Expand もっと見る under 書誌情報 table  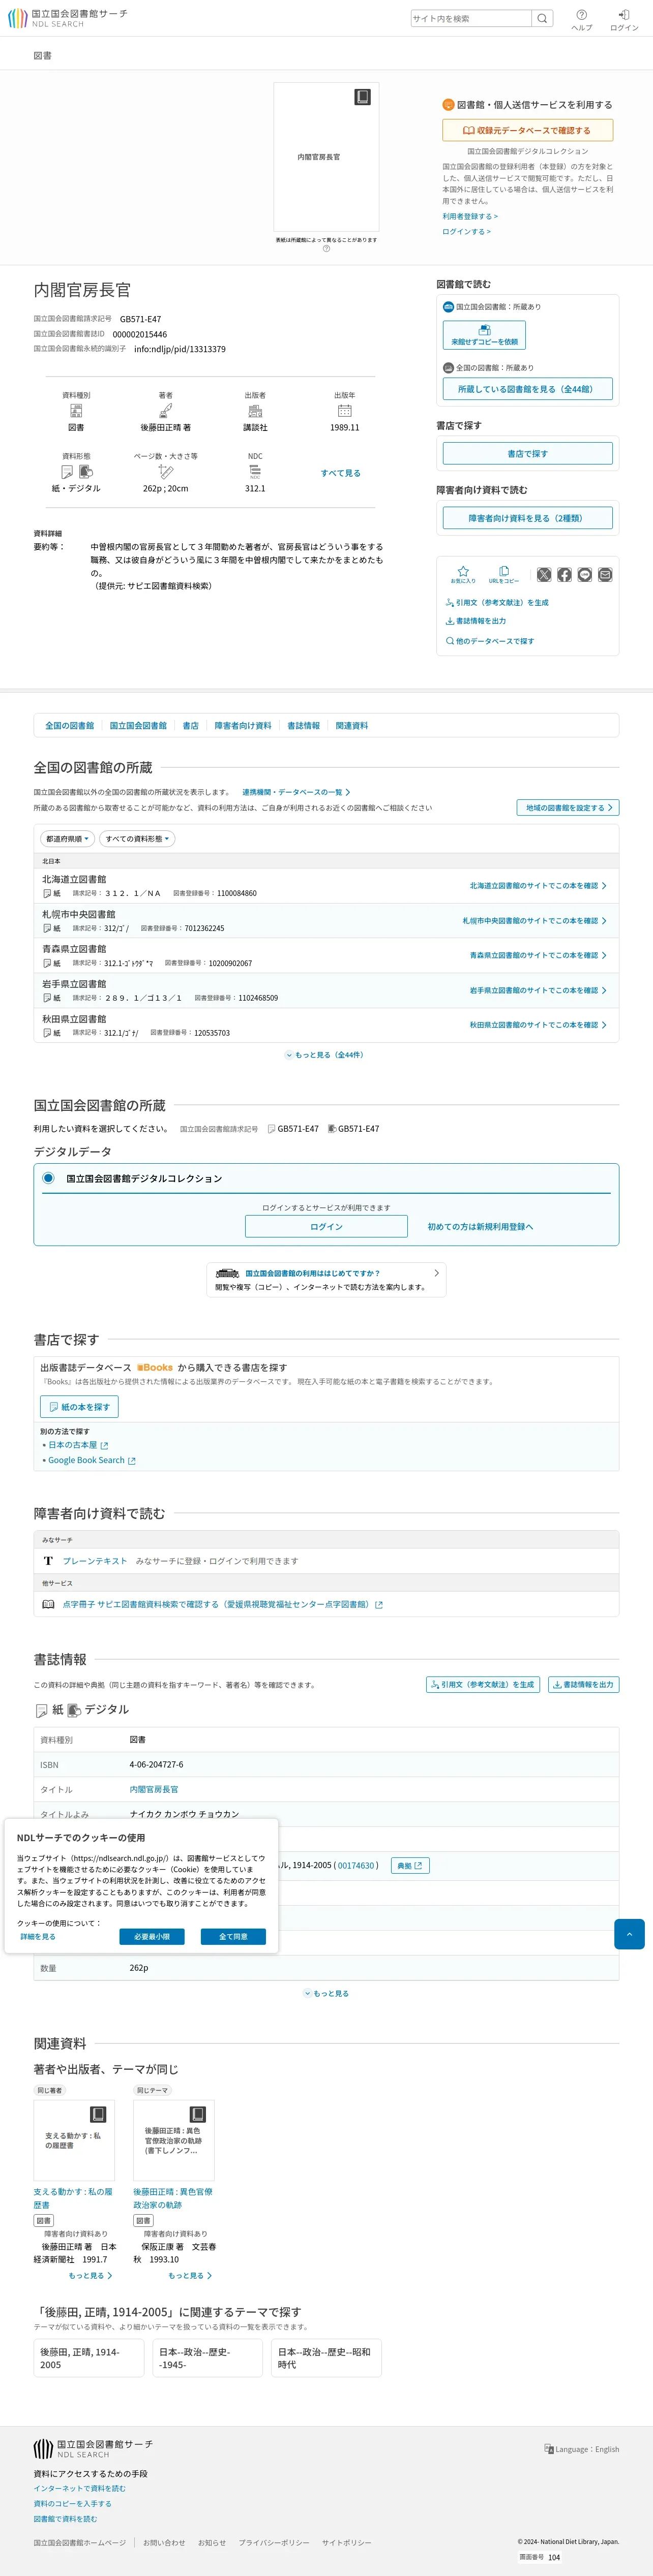(326, 1994)
